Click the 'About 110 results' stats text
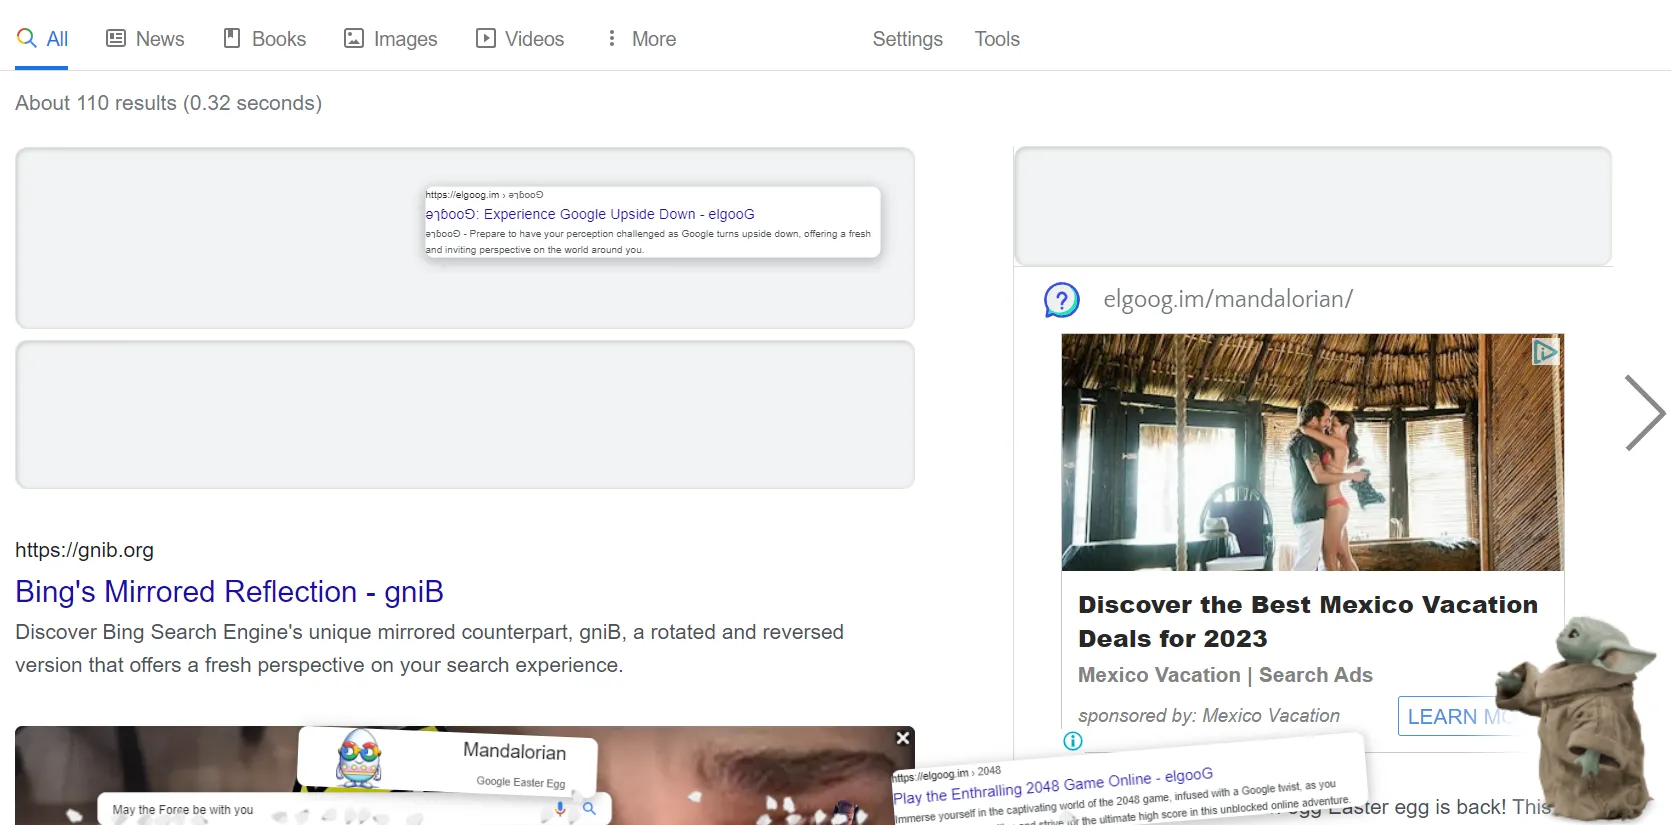This screenshot has height=825, width=1671. (x=168, y=103)
